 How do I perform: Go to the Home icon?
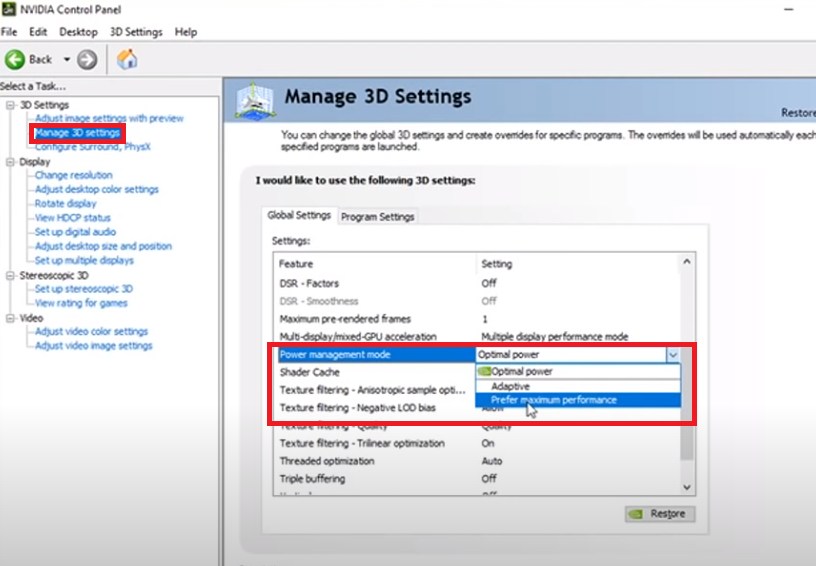pyautogui.click(x=127, y=59)
